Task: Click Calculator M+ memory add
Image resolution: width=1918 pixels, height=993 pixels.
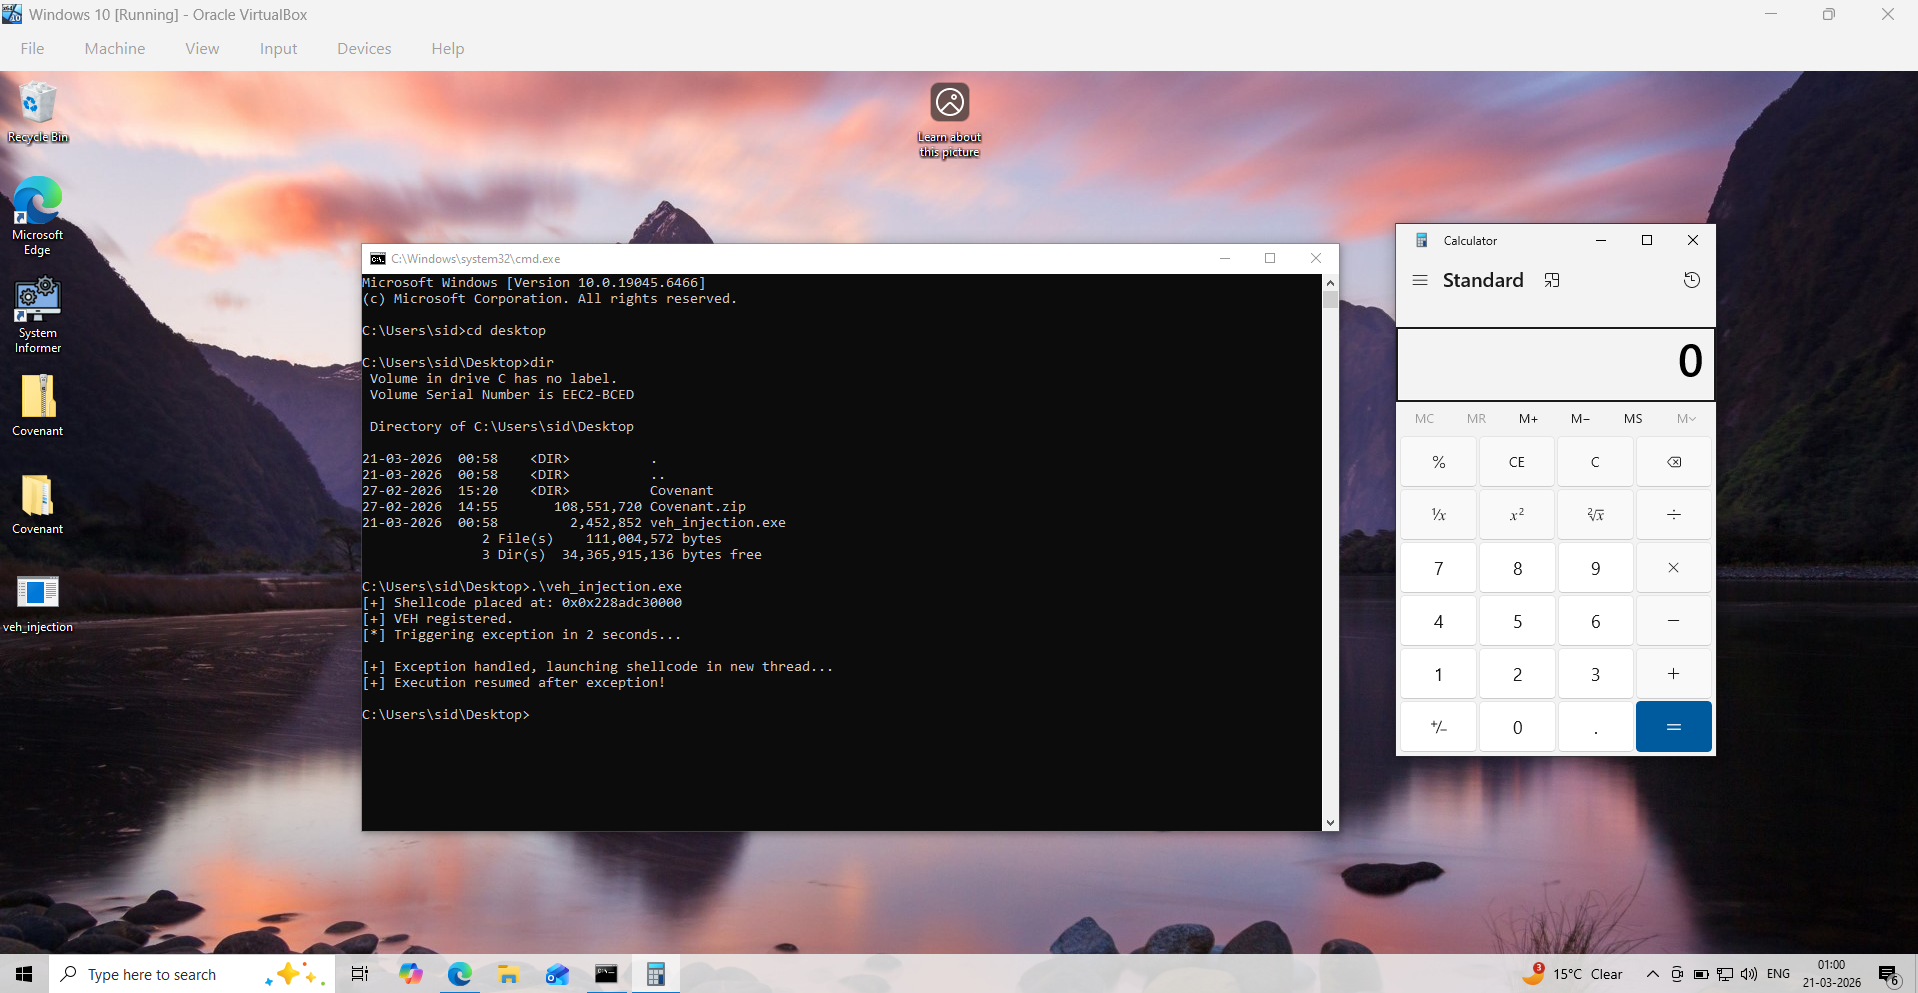Action: pos(1528,419)
